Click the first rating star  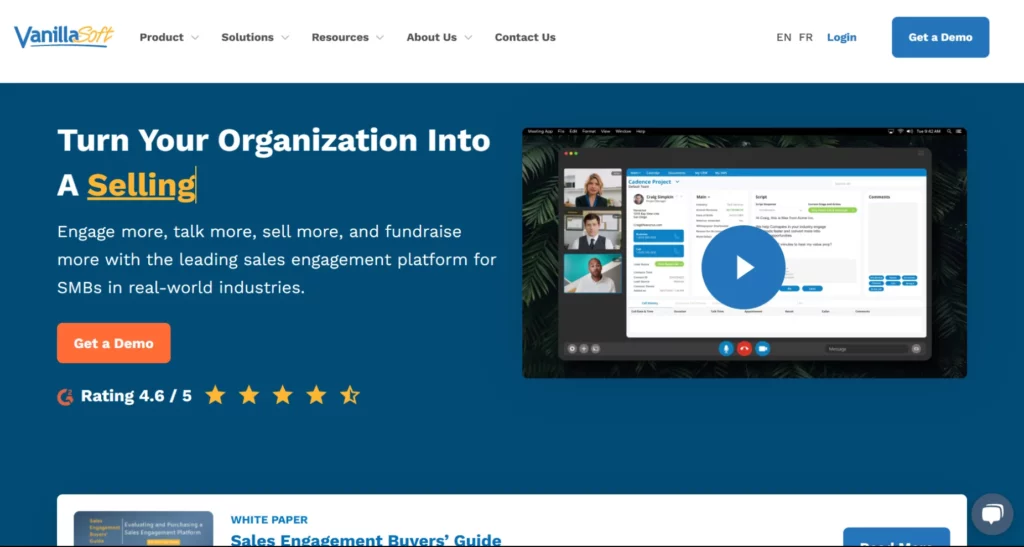(x=215, y=395)
